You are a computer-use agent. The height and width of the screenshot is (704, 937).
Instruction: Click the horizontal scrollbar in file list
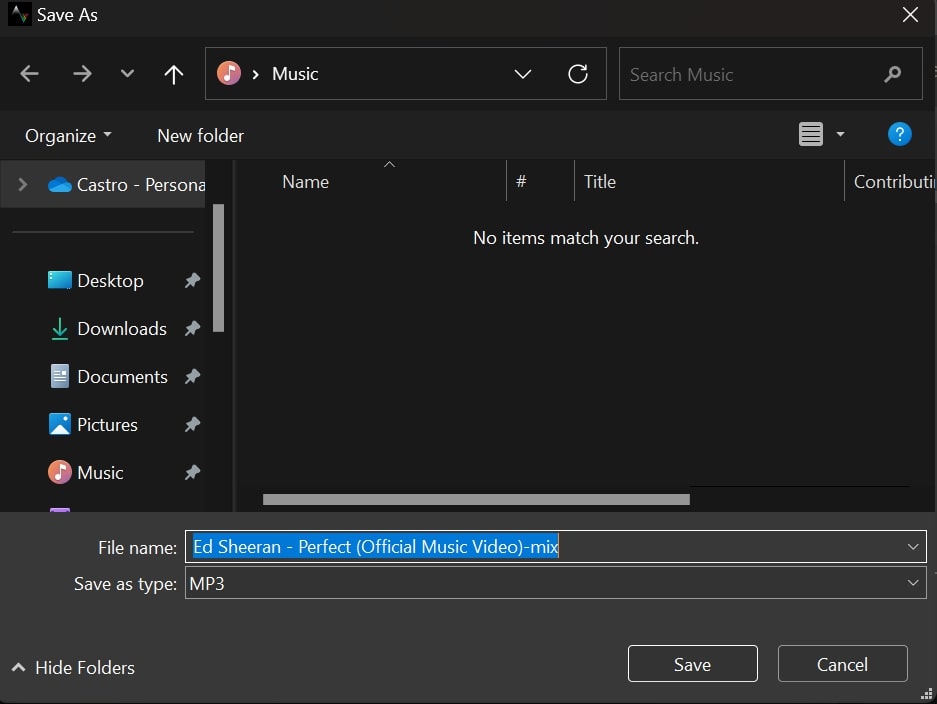pos(476,498)
